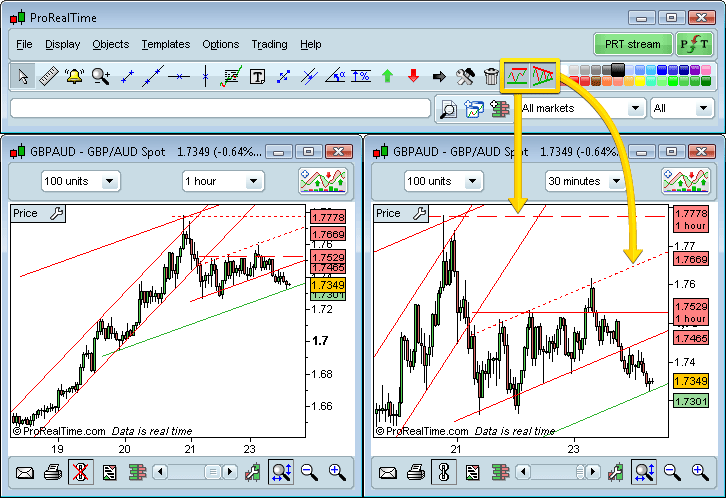Expand the All markets dropdown
Viewport: 726px width, 498px height.
pyautogui.click(x=580, y=108)
